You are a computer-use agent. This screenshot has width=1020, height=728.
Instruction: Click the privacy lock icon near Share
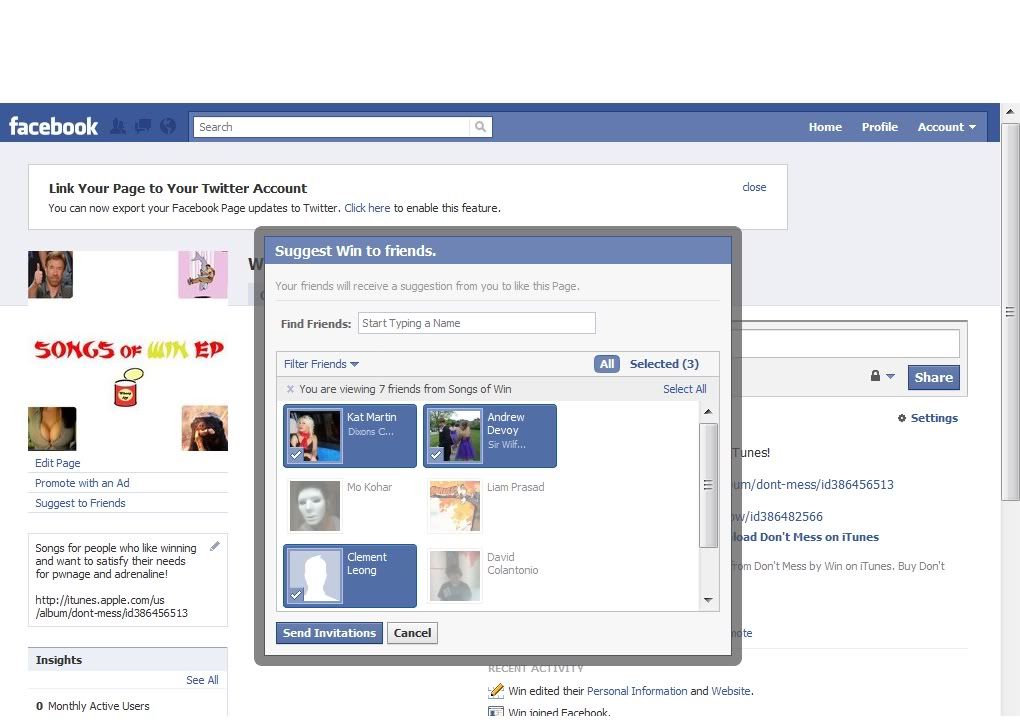coord(876,376)
